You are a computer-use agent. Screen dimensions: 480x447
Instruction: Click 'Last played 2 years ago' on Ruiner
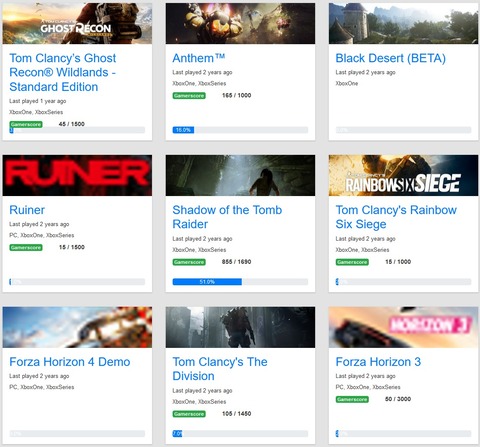point(39,224)
